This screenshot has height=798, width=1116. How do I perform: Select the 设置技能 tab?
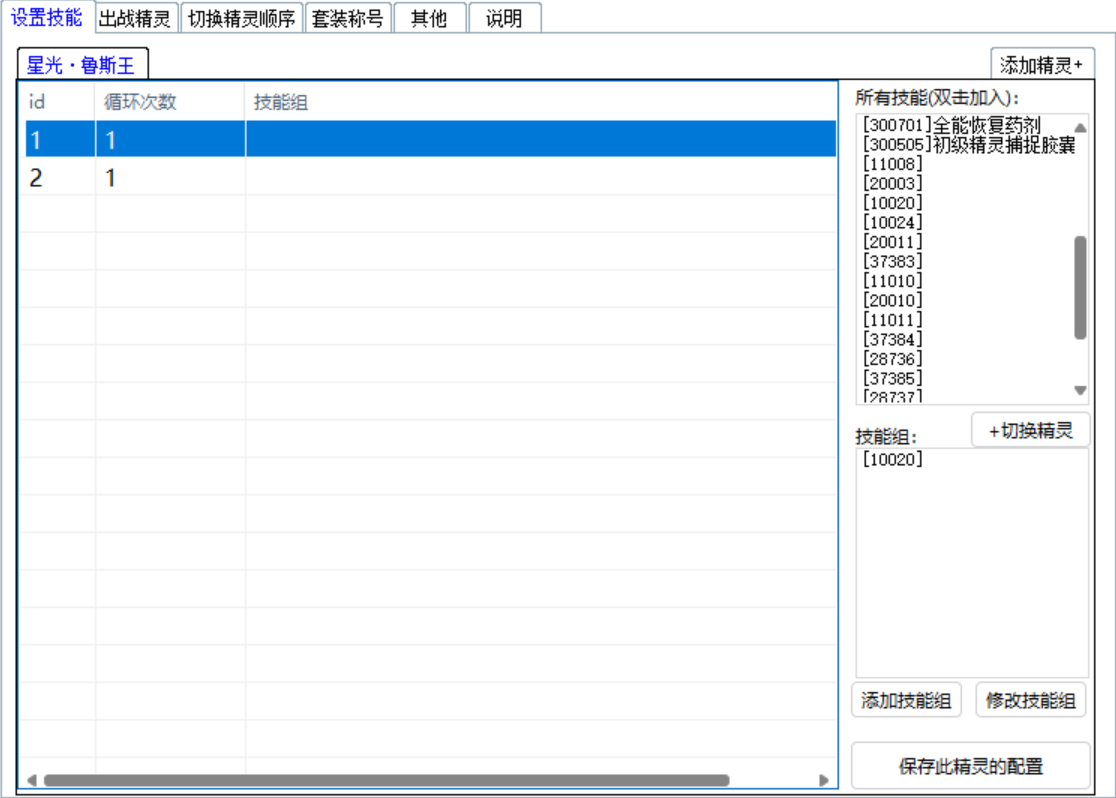coord(47,17)
